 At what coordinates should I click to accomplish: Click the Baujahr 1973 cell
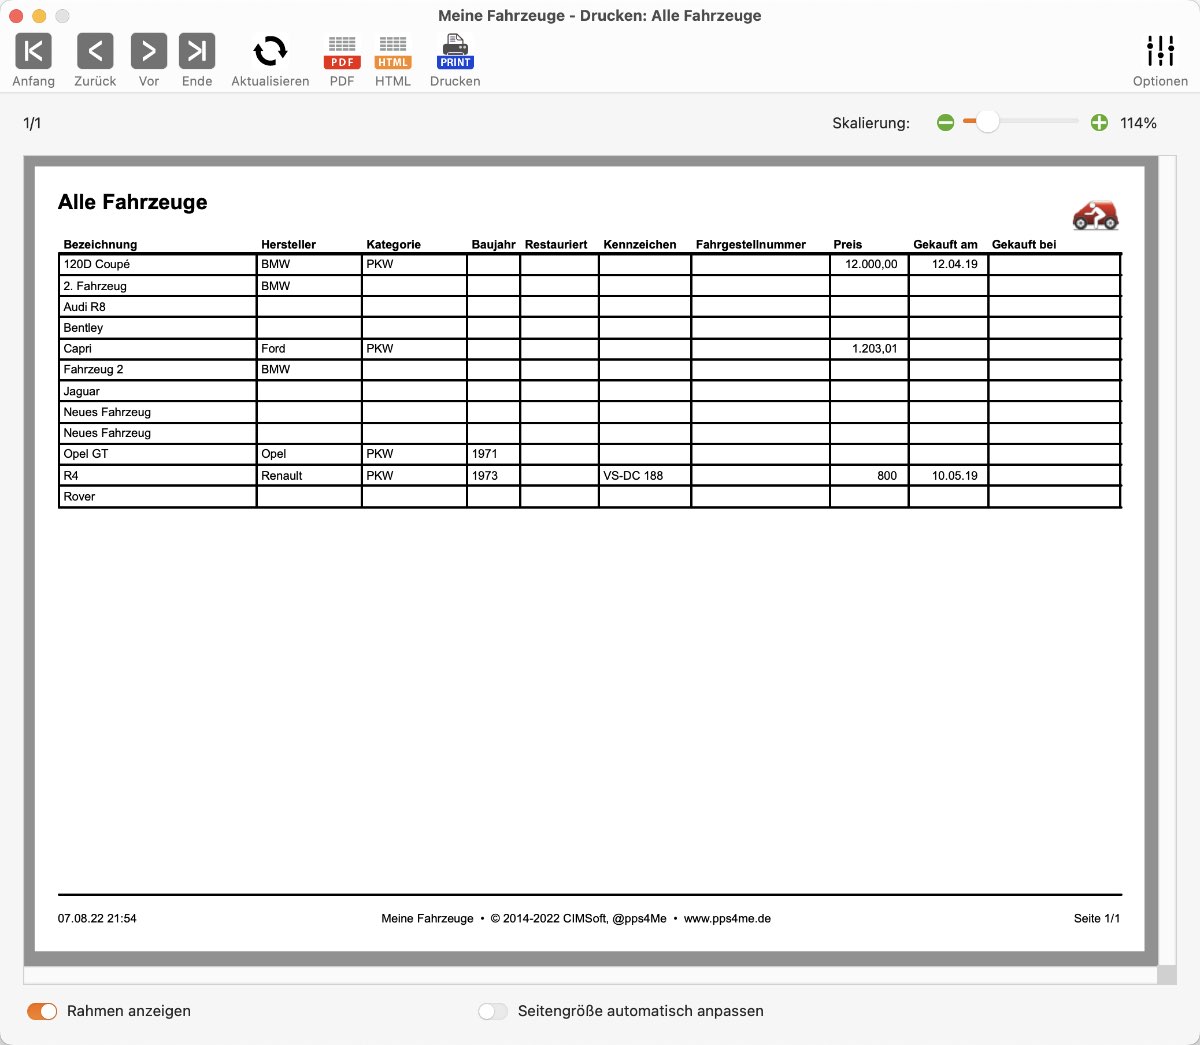[x=493, y=476]
